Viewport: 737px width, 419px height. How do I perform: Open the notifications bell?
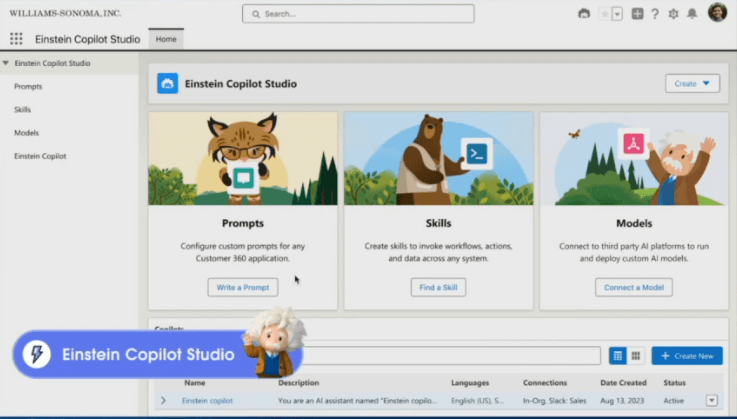click(x=692, y=14)
